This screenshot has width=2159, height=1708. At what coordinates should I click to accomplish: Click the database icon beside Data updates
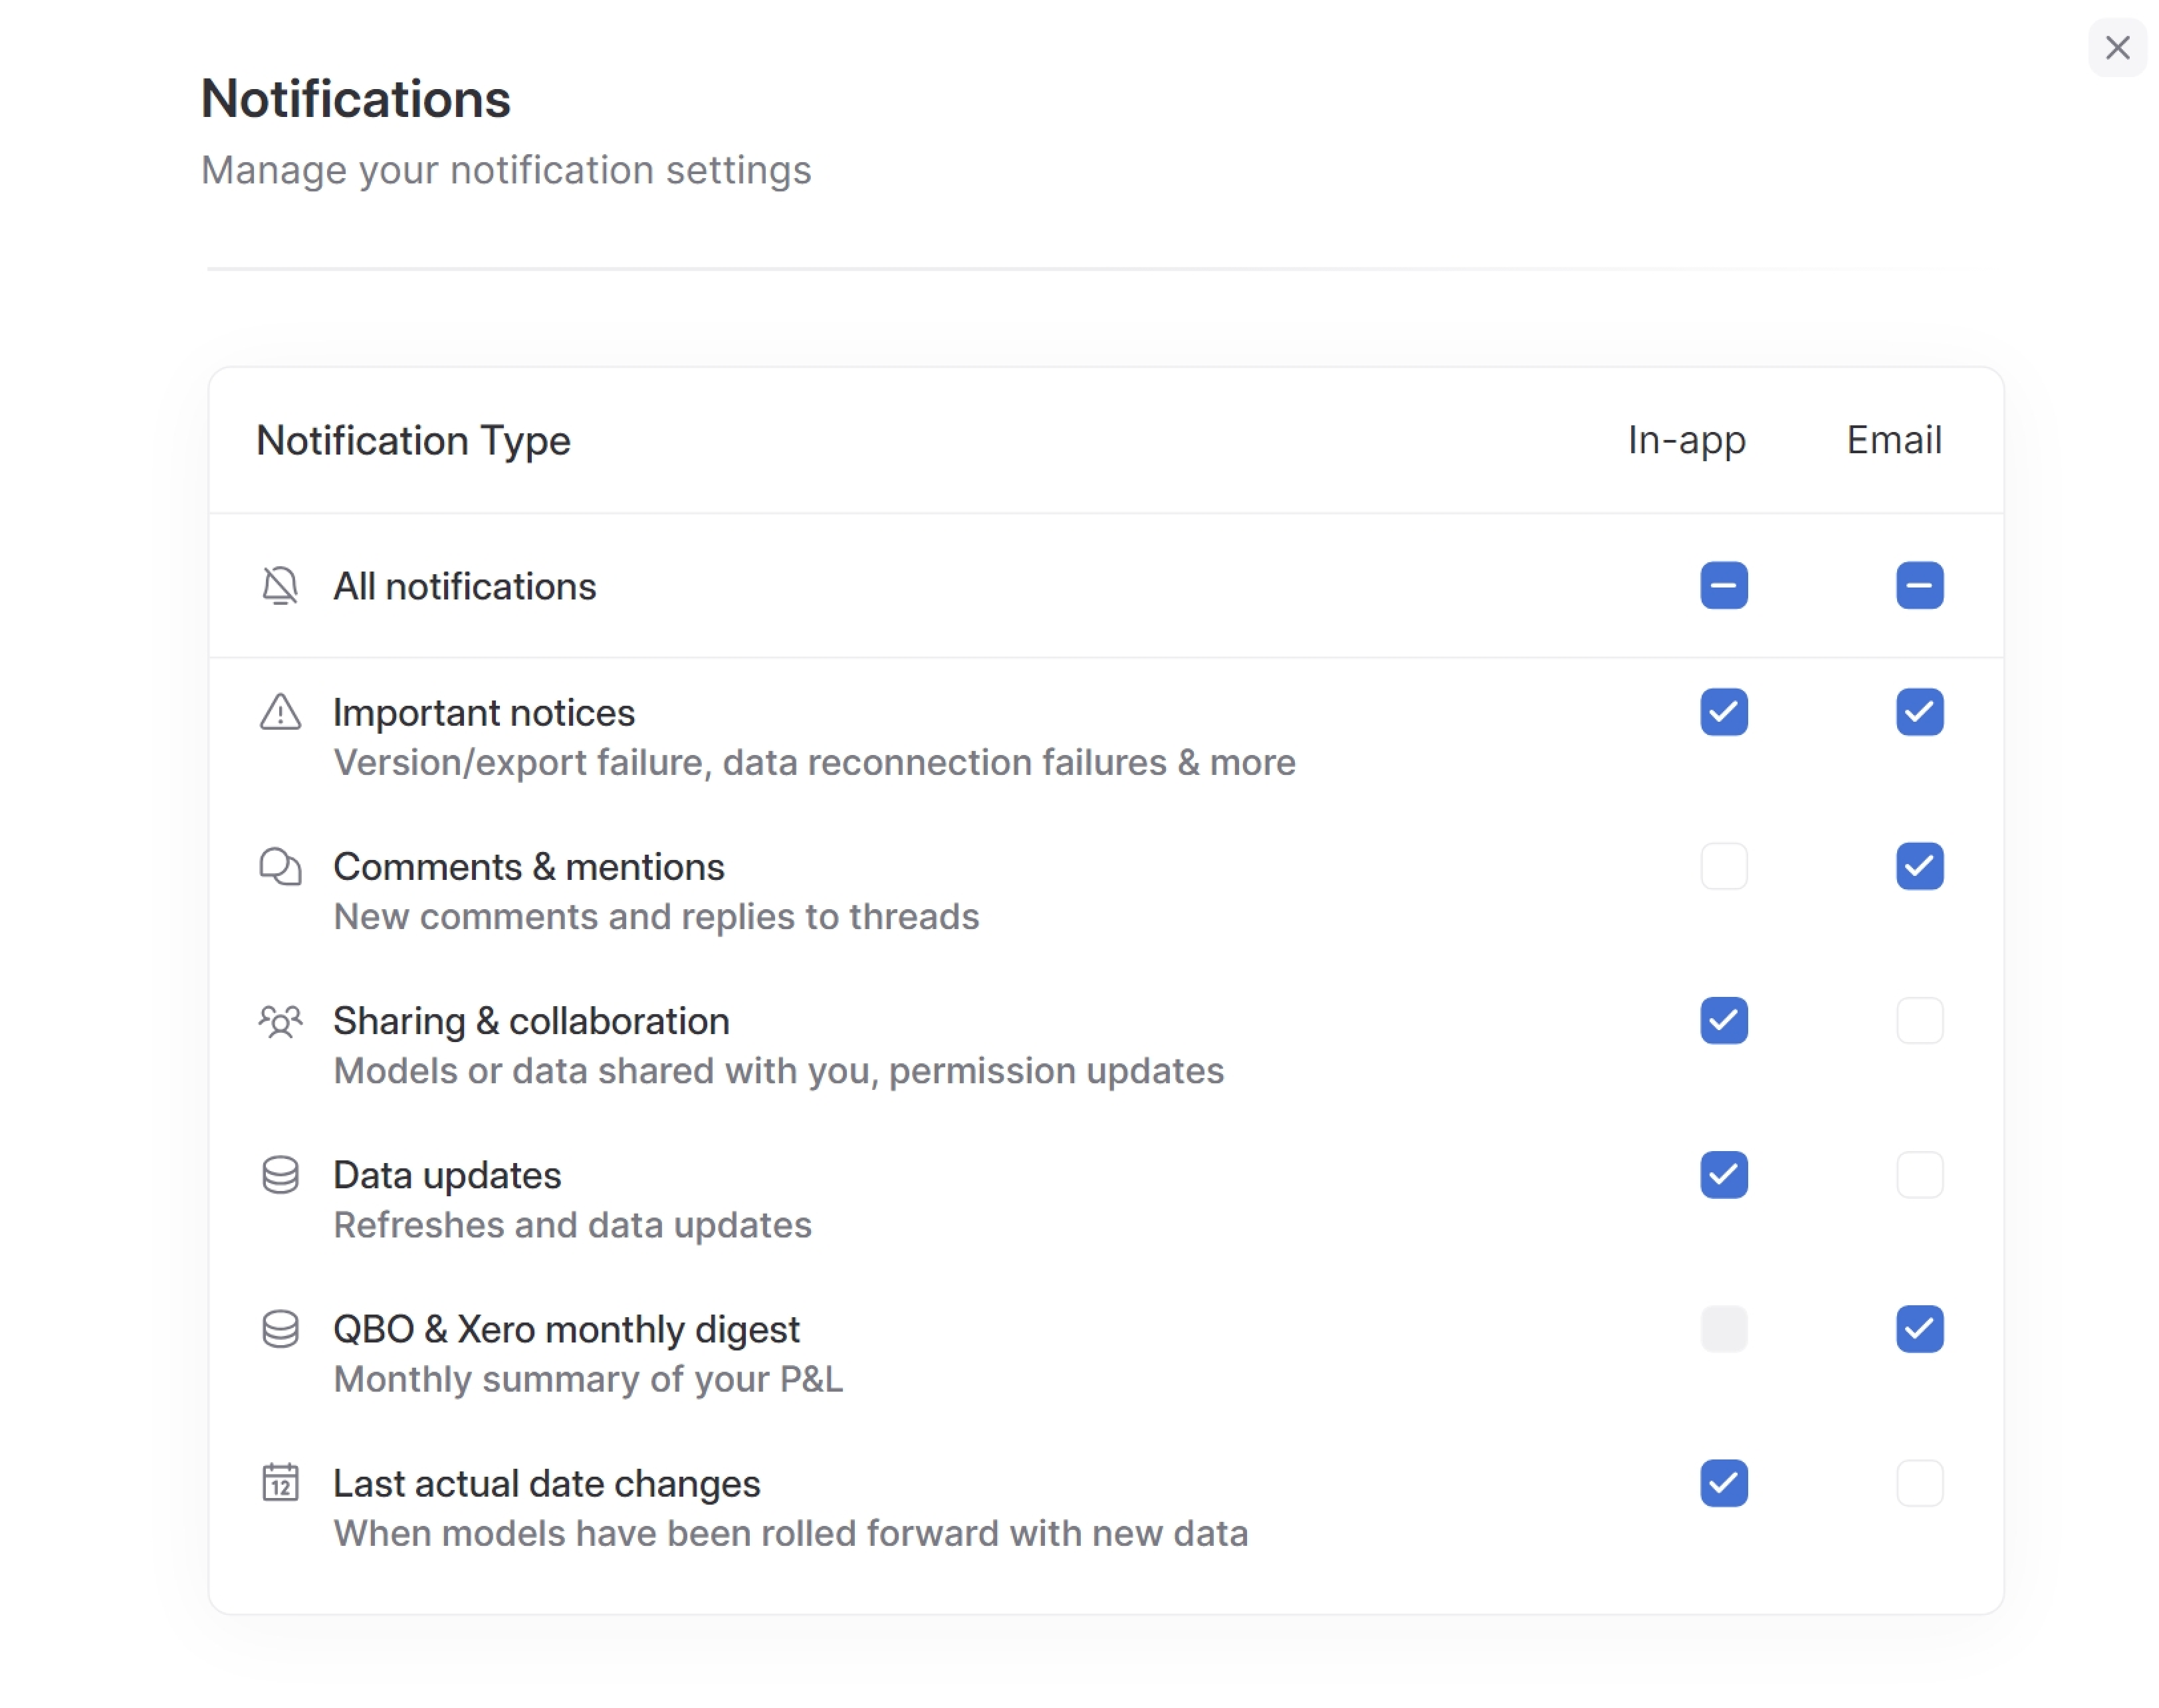click(279, 1175)
